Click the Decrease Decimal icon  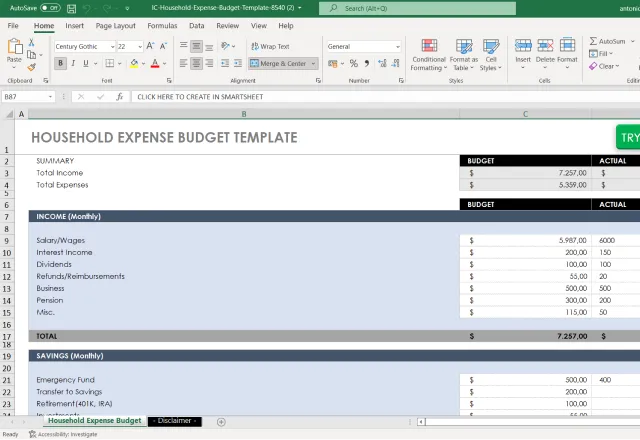[x=395, y=63]
